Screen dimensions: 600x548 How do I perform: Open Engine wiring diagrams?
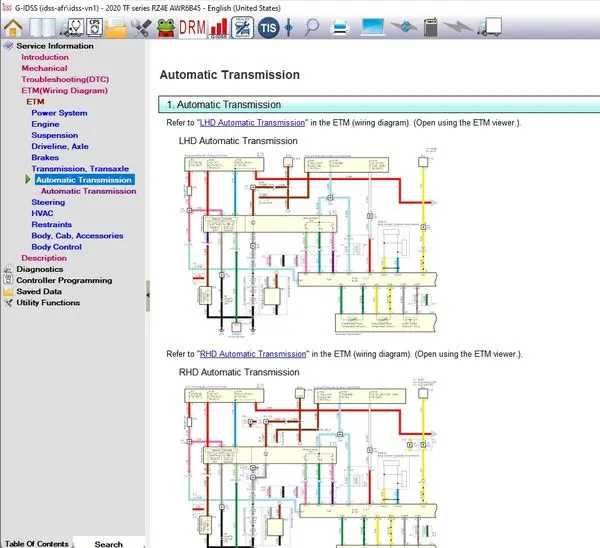tap(45, 124)
